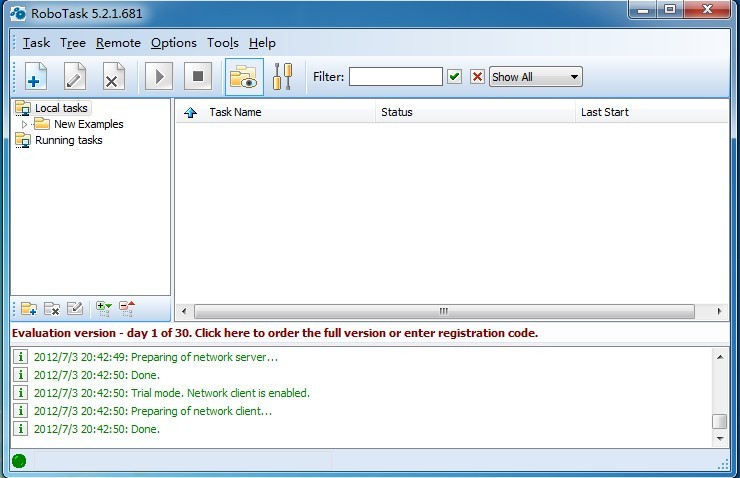Image resolution: width=740 pixels, height=478 pixels.
Task: Clear filter with the red X button
Action: (x=477, y=77)
